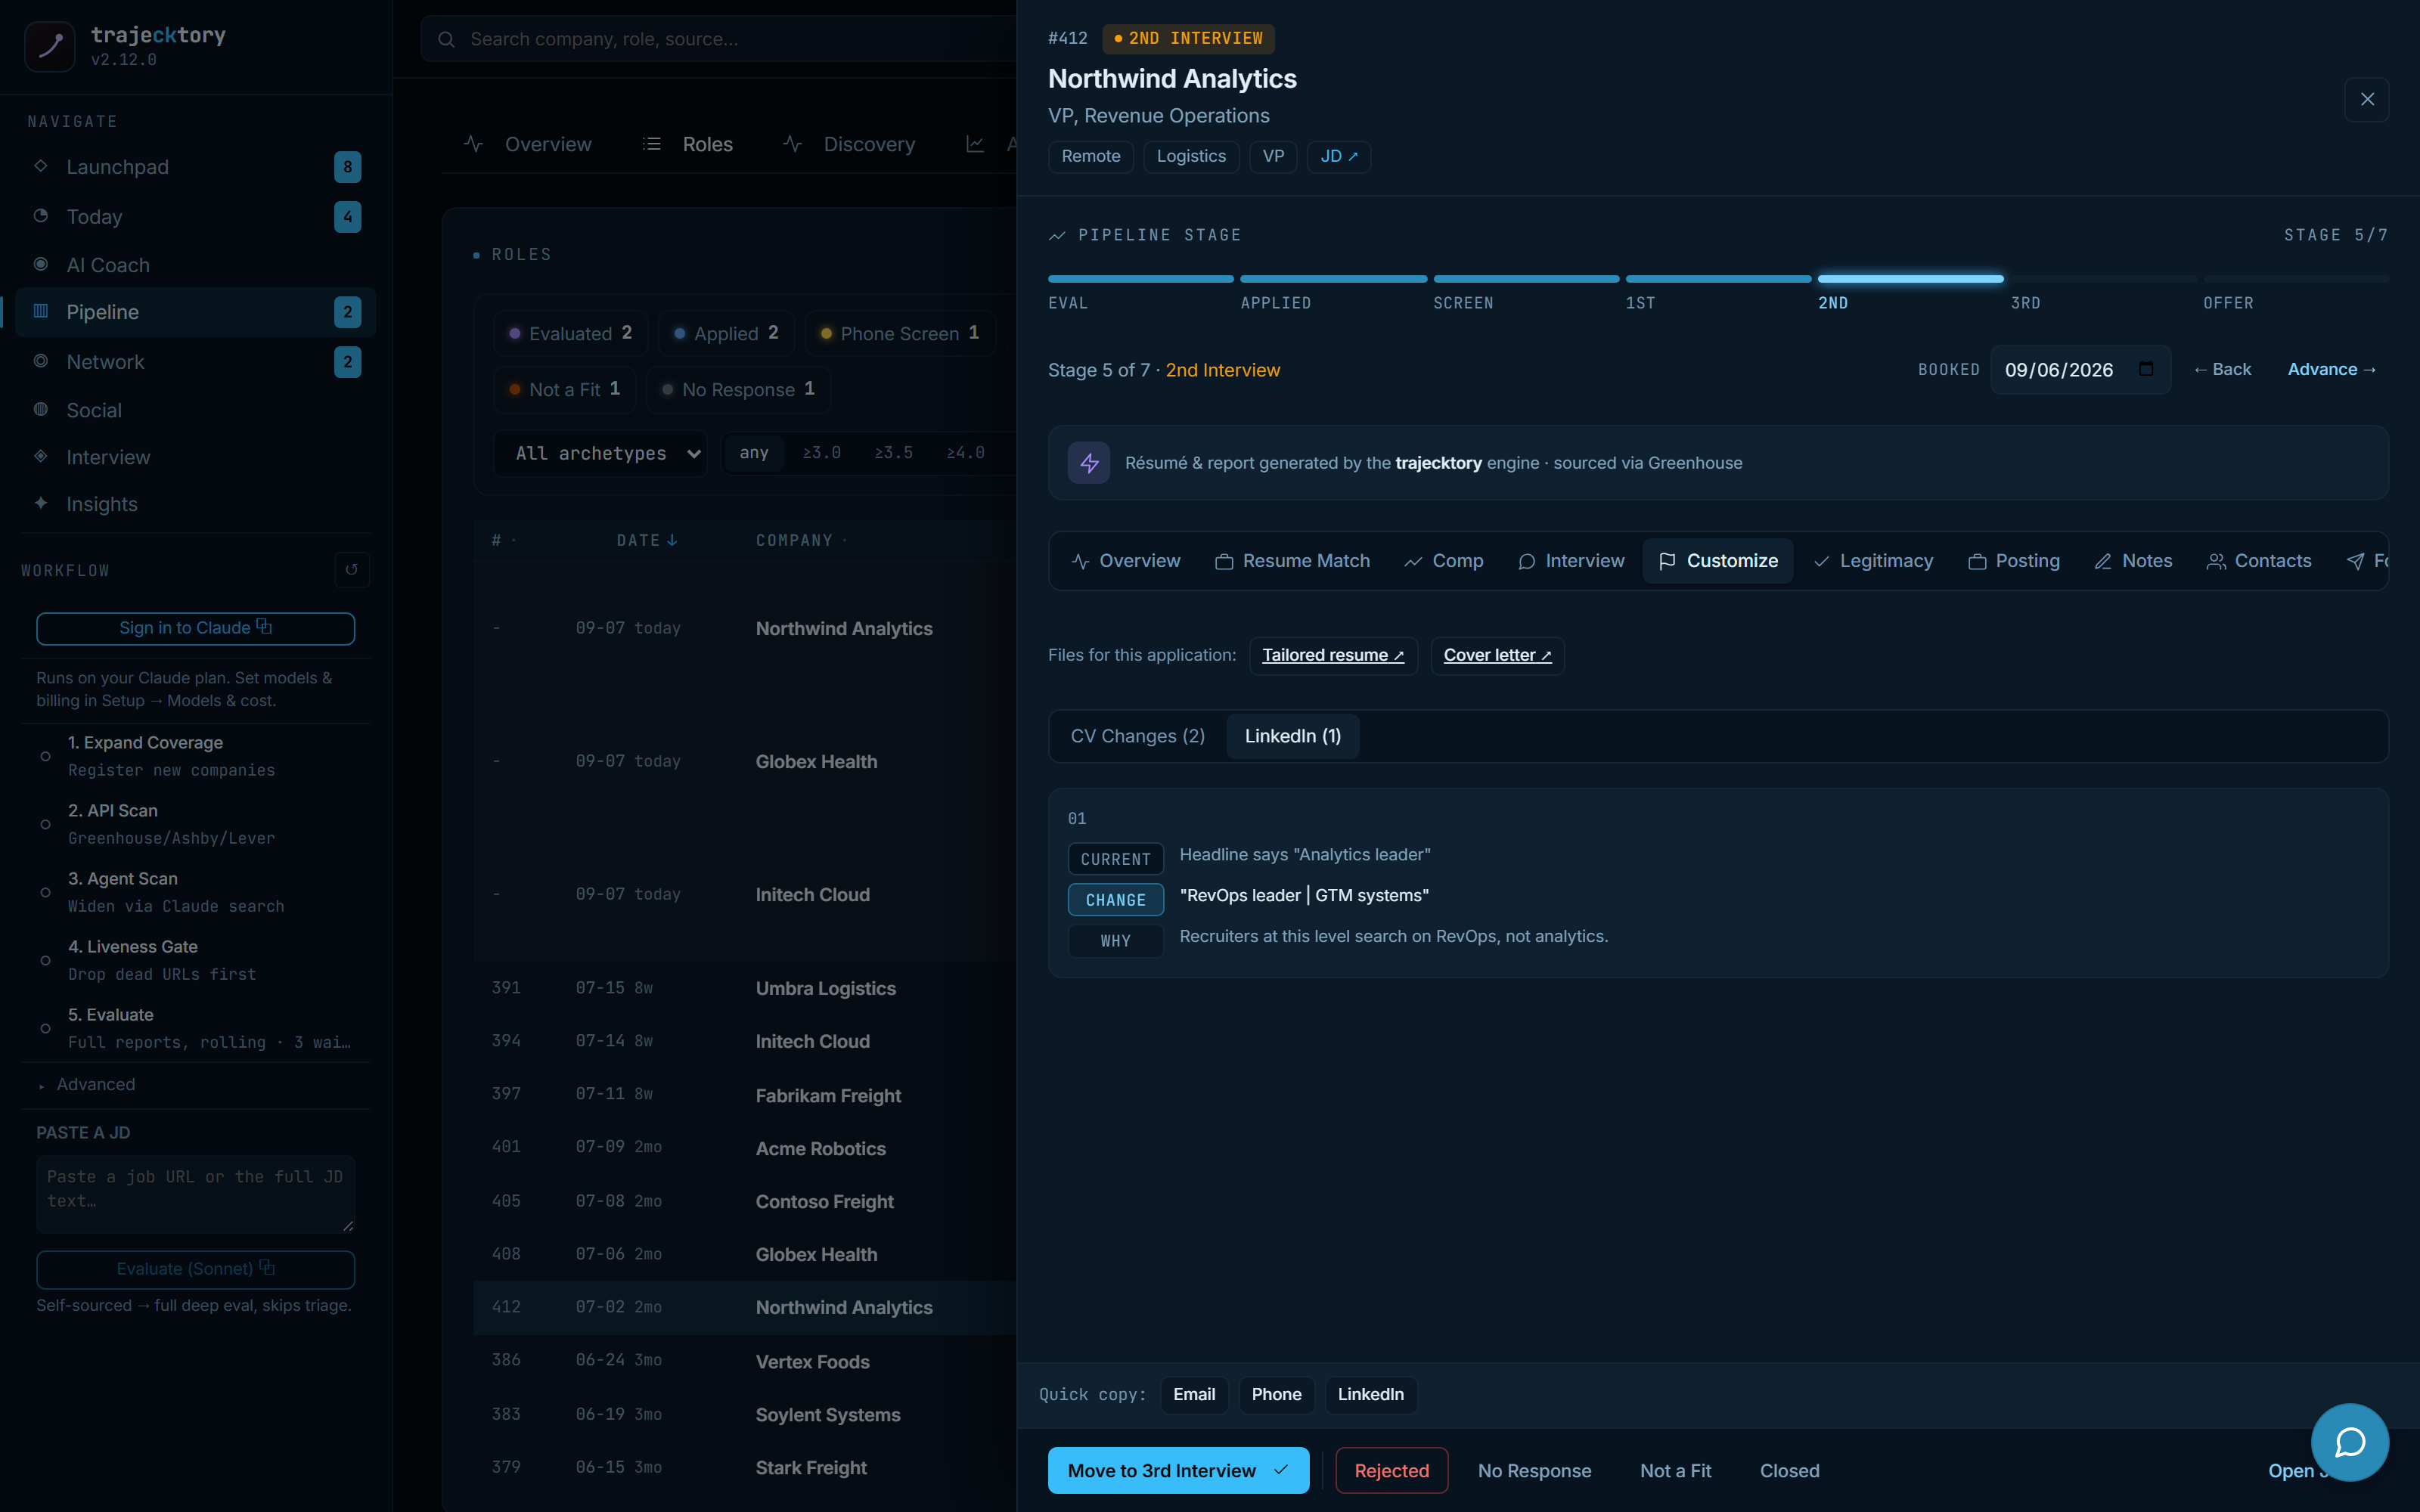Sort the roles table by COMPANY

click(801, 540)
